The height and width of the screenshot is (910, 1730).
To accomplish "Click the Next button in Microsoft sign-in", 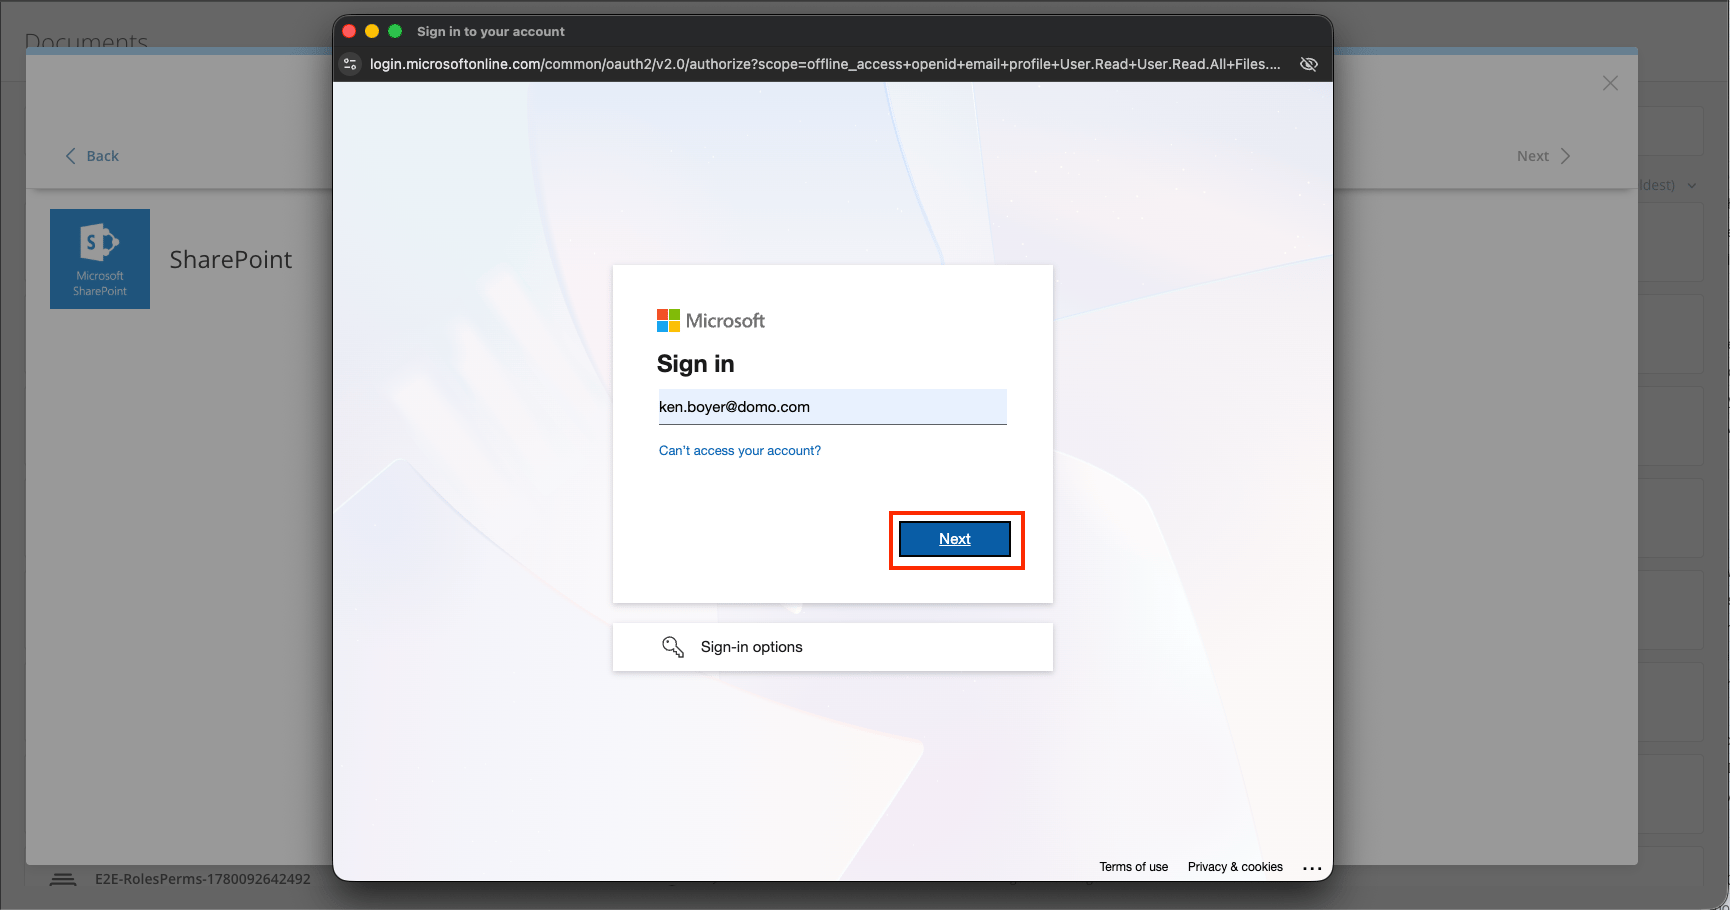I will coord(955,539).
